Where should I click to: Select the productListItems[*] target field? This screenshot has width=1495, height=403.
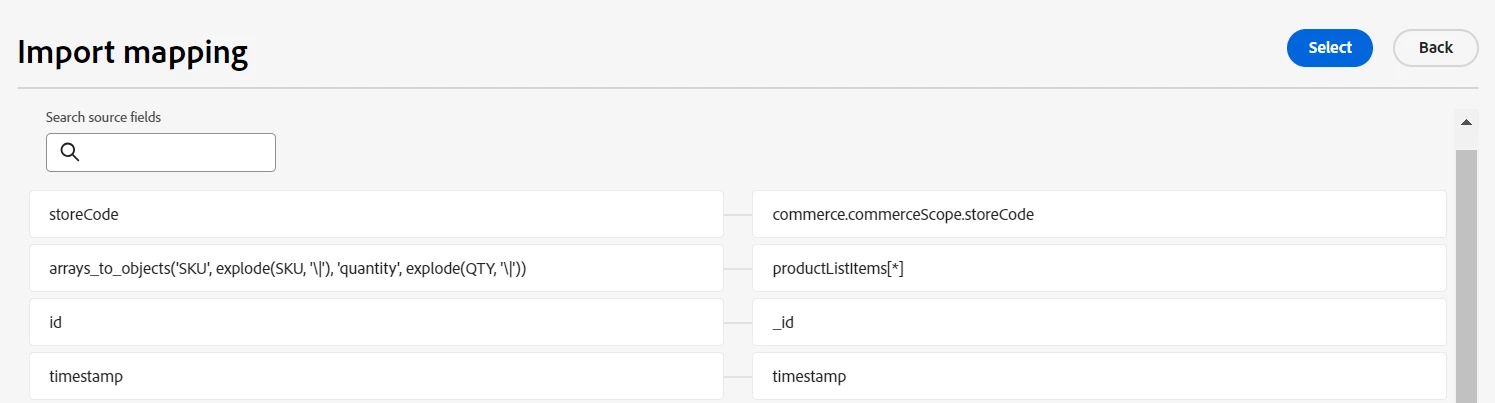pyautogui.click(x=1098, y=268)
